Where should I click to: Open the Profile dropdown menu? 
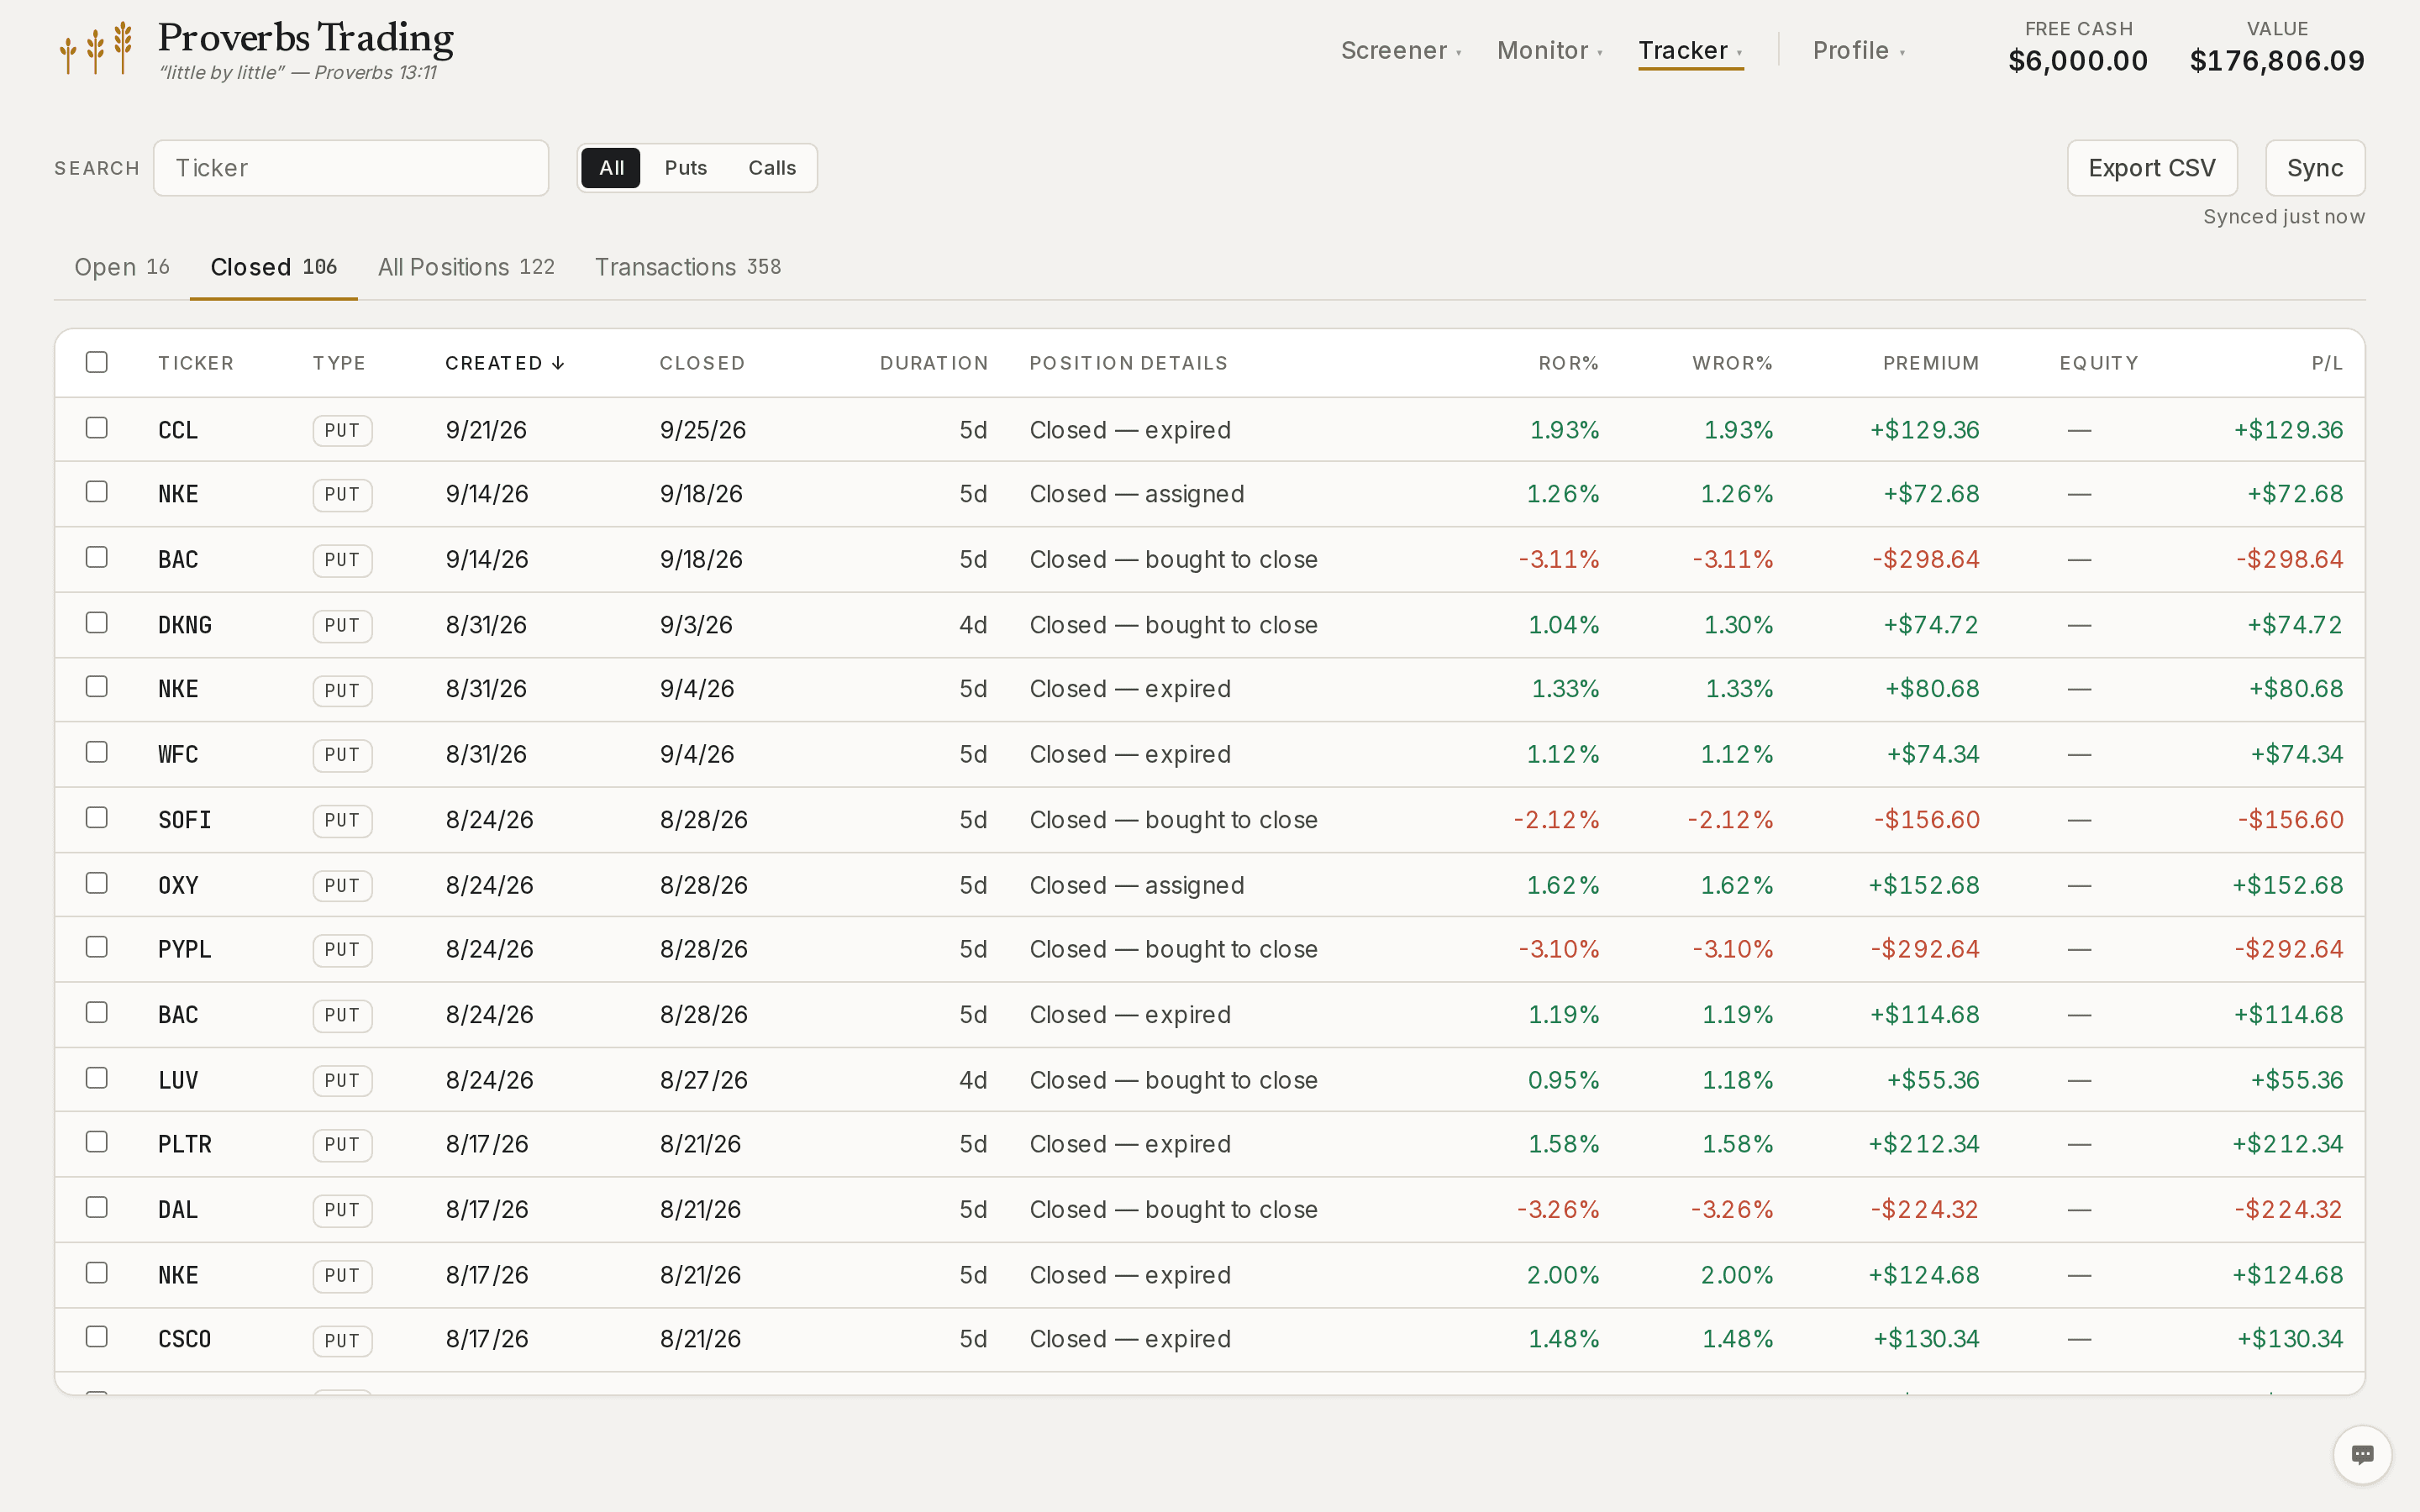pyautogui.click(x=1859, y=50)
